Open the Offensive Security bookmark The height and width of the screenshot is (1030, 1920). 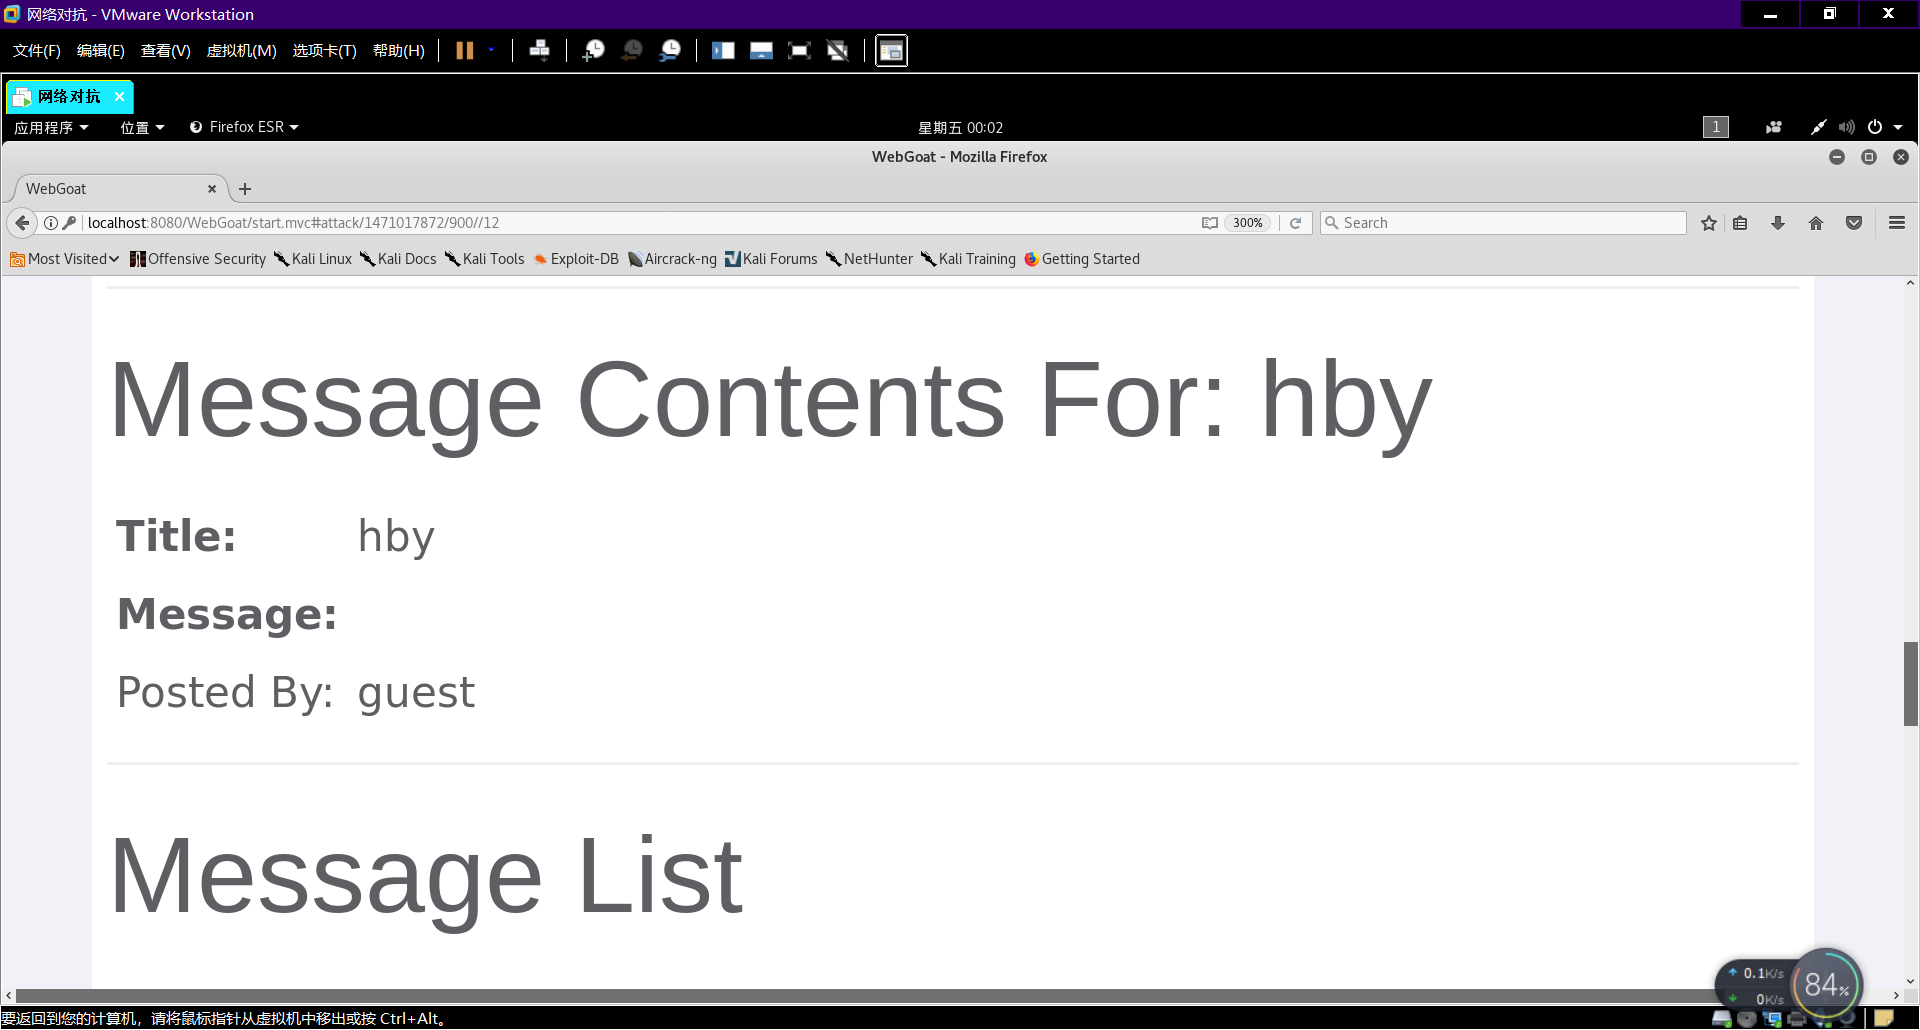198,259
